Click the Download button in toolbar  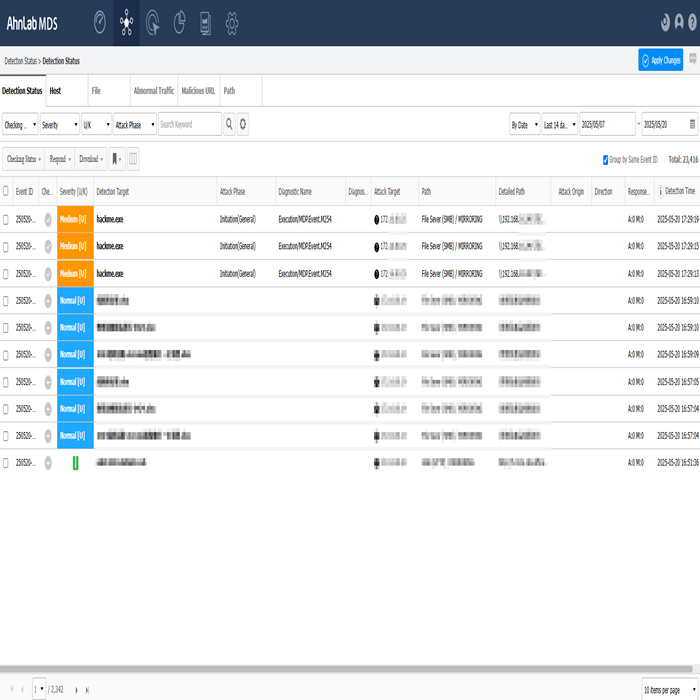coord(90,159)
